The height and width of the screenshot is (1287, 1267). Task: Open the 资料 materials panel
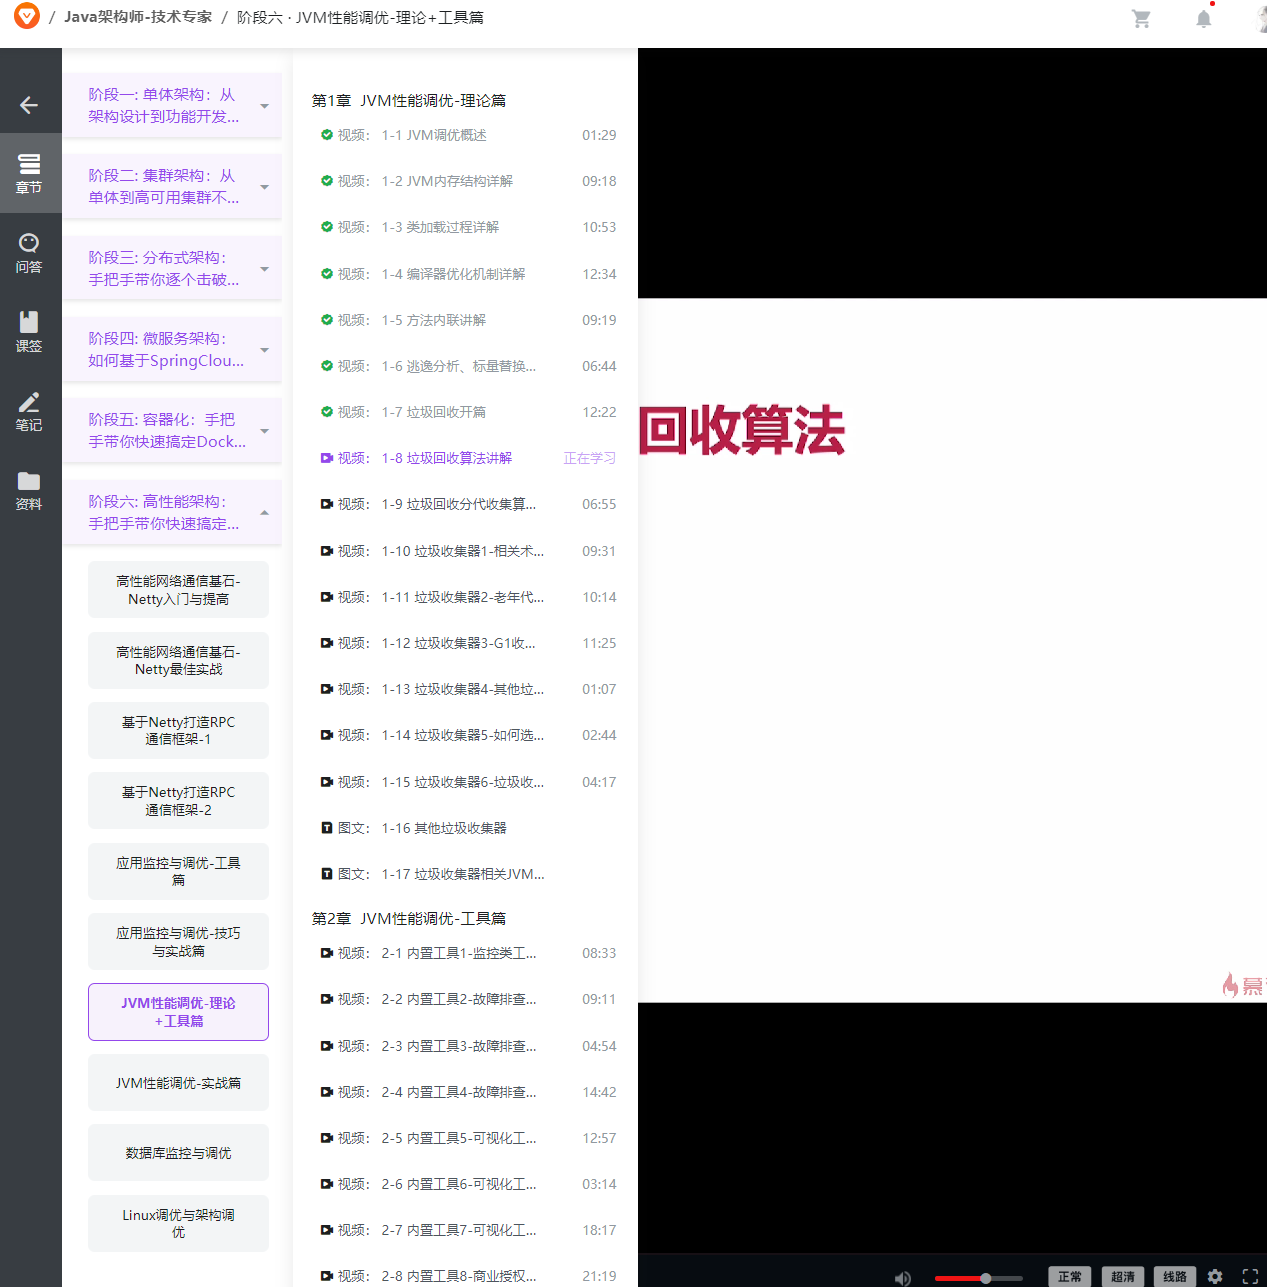[29, 489]
